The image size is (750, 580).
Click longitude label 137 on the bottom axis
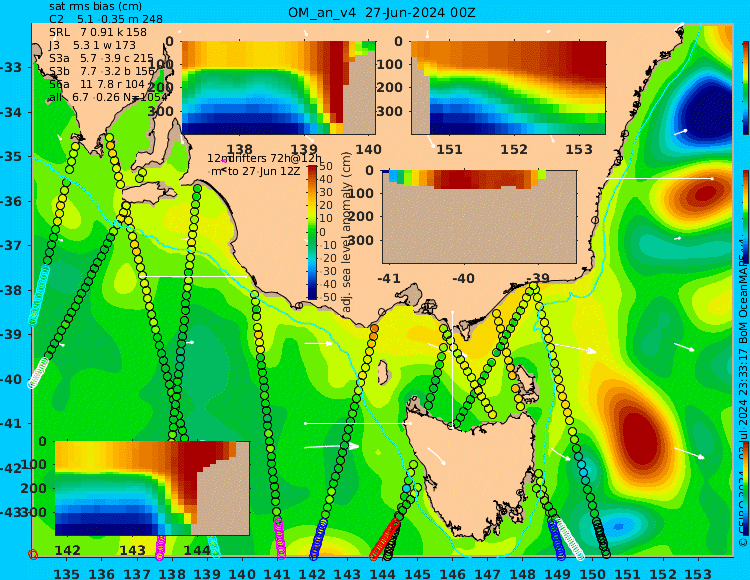tap(137, 573)
